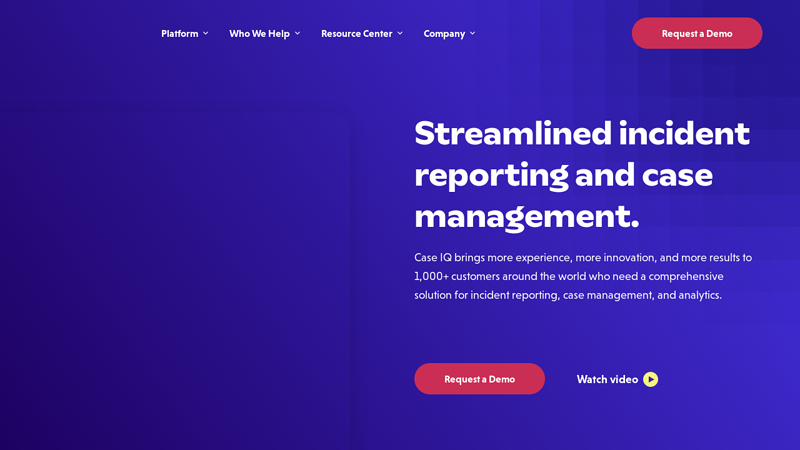Click the paragraph line starting with 'Case IQ brings'

pos(583,258)
